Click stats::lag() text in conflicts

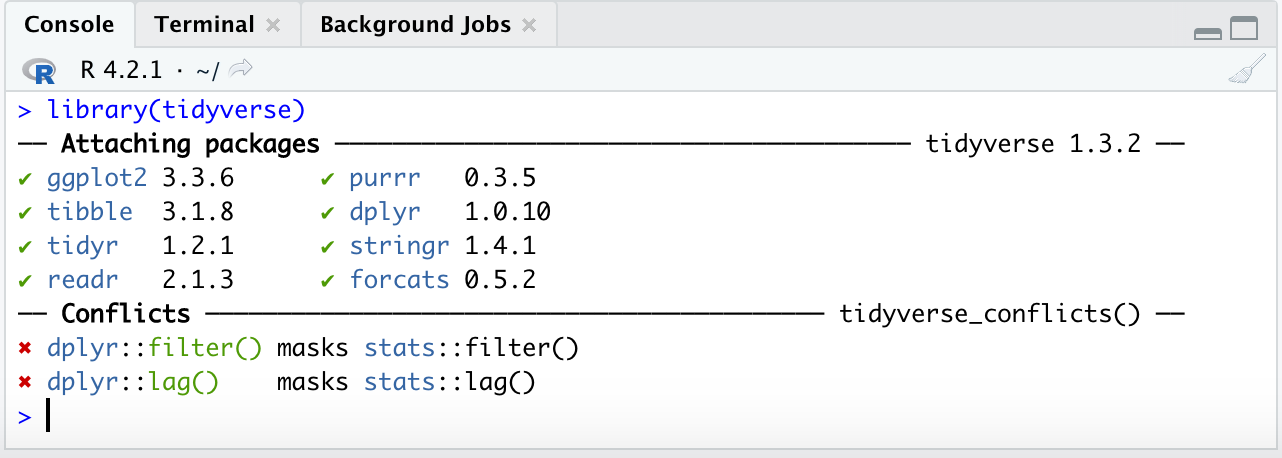point(450,382)
